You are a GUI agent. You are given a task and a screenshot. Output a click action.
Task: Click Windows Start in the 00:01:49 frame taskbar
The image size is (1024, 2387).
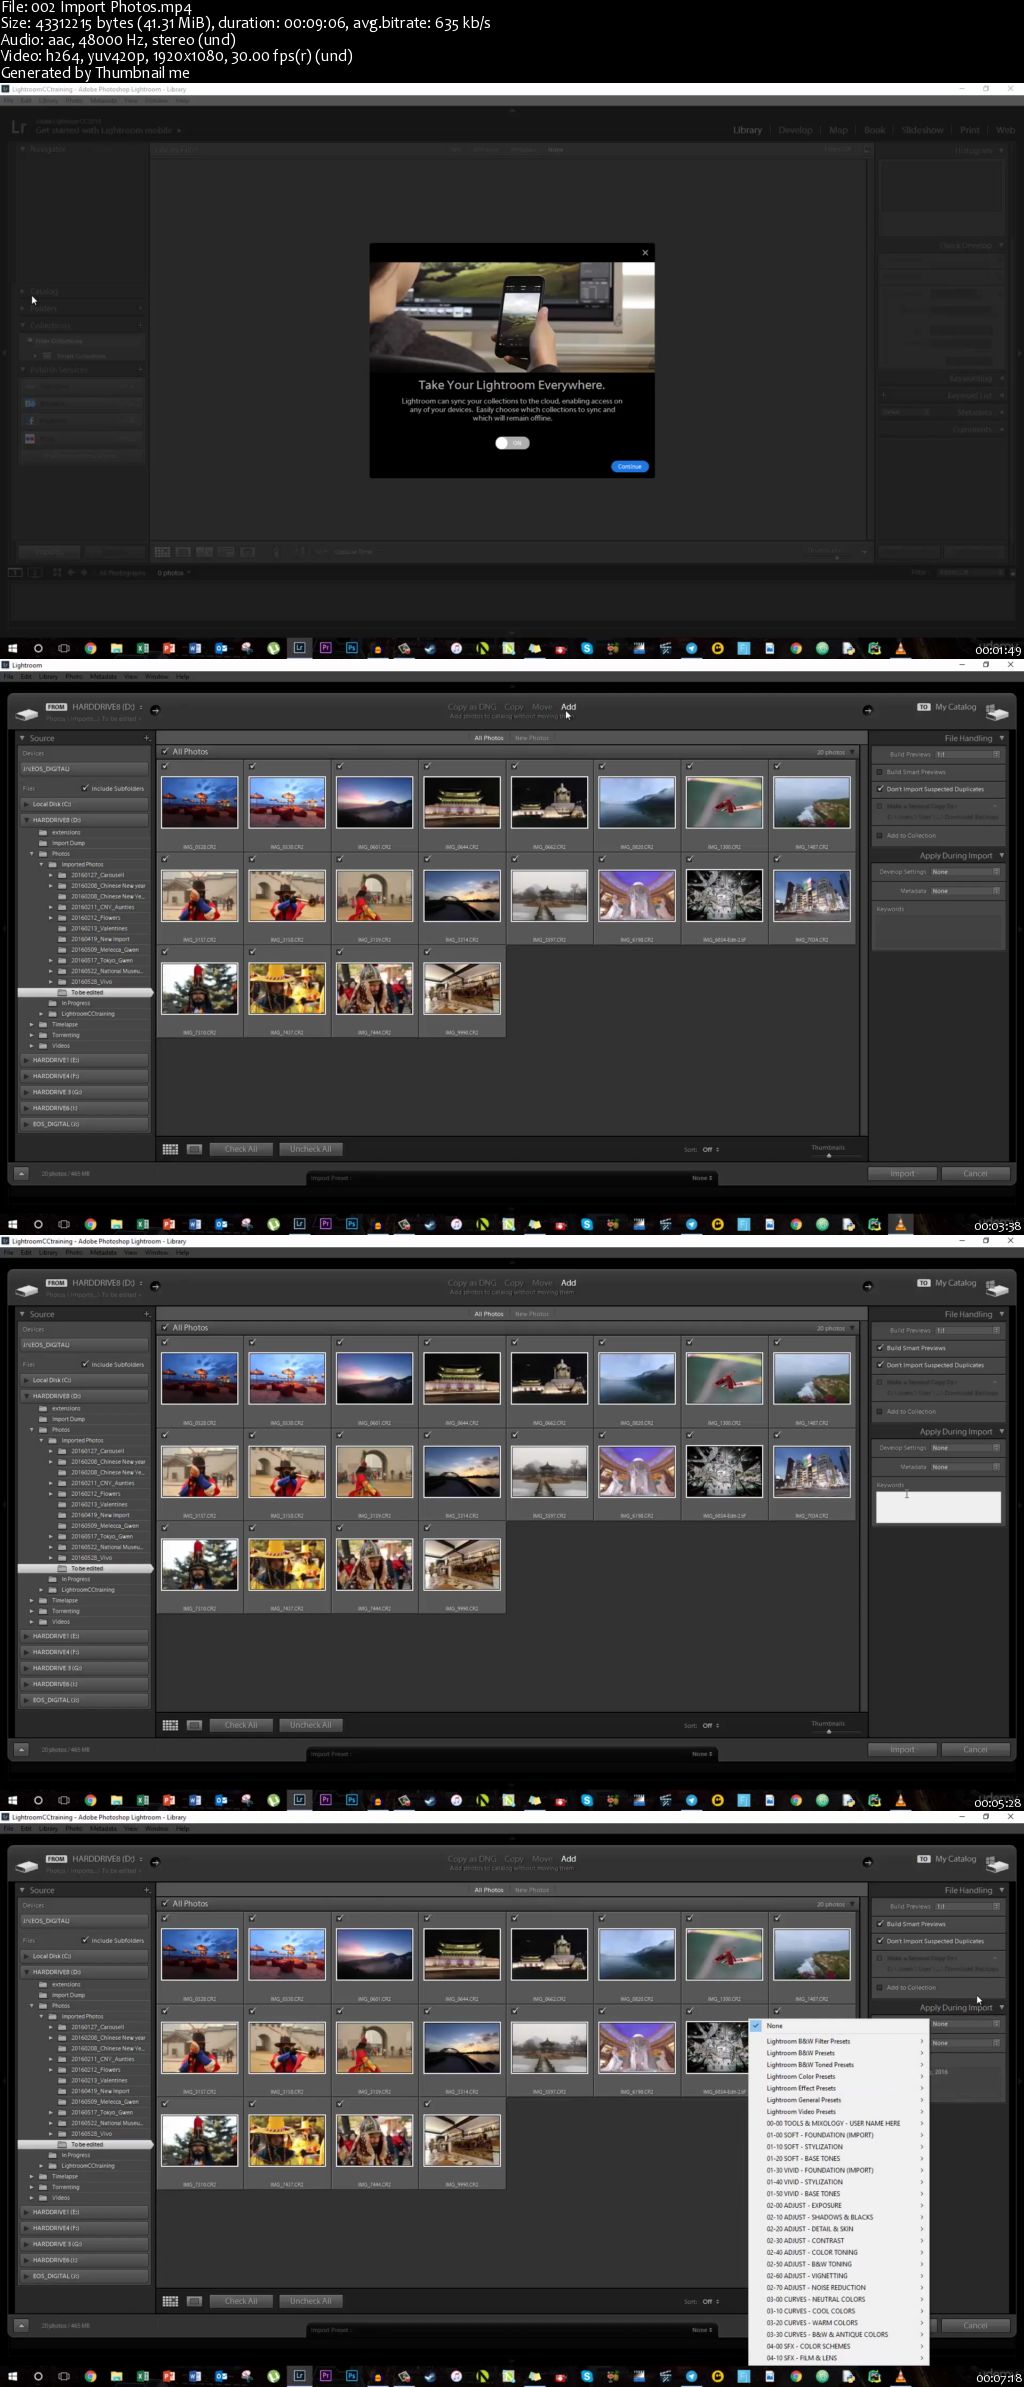[13, 648]
